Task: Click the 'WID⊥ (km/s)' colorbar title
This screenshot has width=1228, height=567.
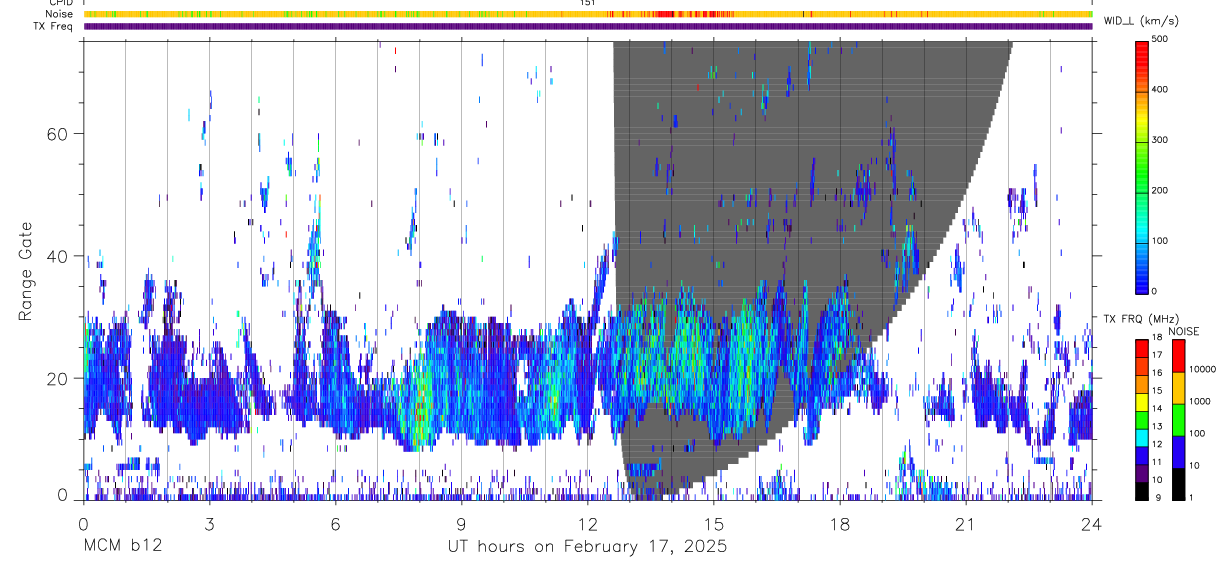Action: (x=1142, y=20)
